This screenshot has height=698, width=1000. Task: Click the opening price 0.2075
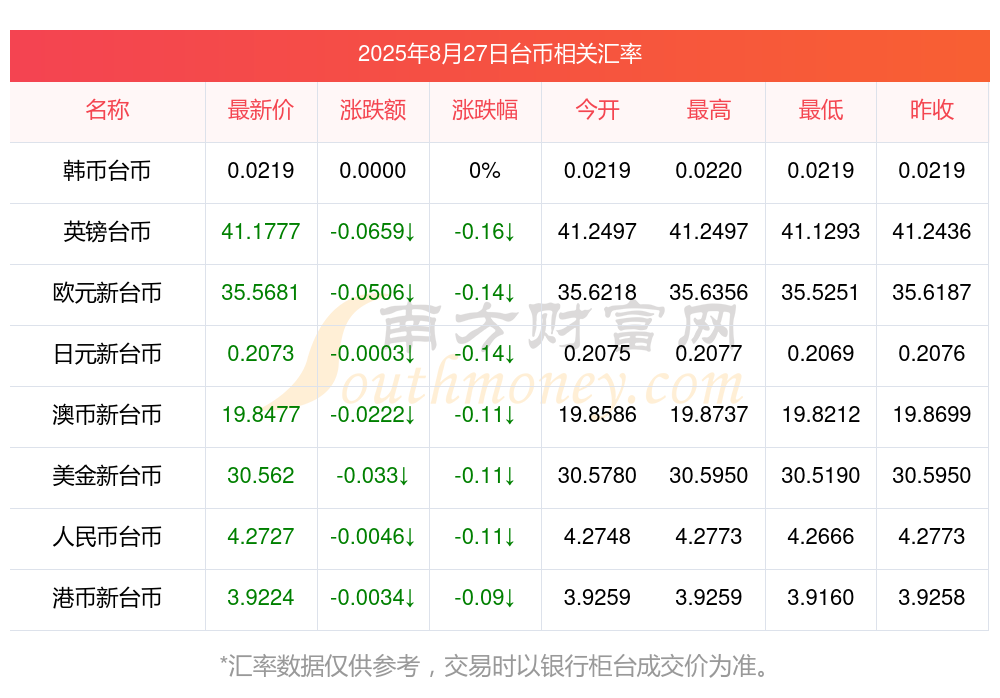(x=597, y=353)
